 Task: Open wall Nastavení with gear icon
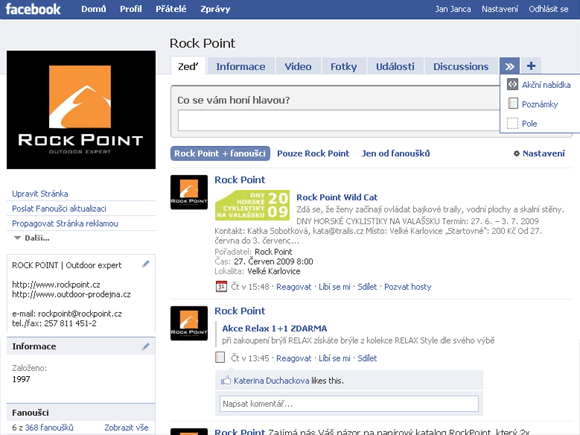[539, 154]
